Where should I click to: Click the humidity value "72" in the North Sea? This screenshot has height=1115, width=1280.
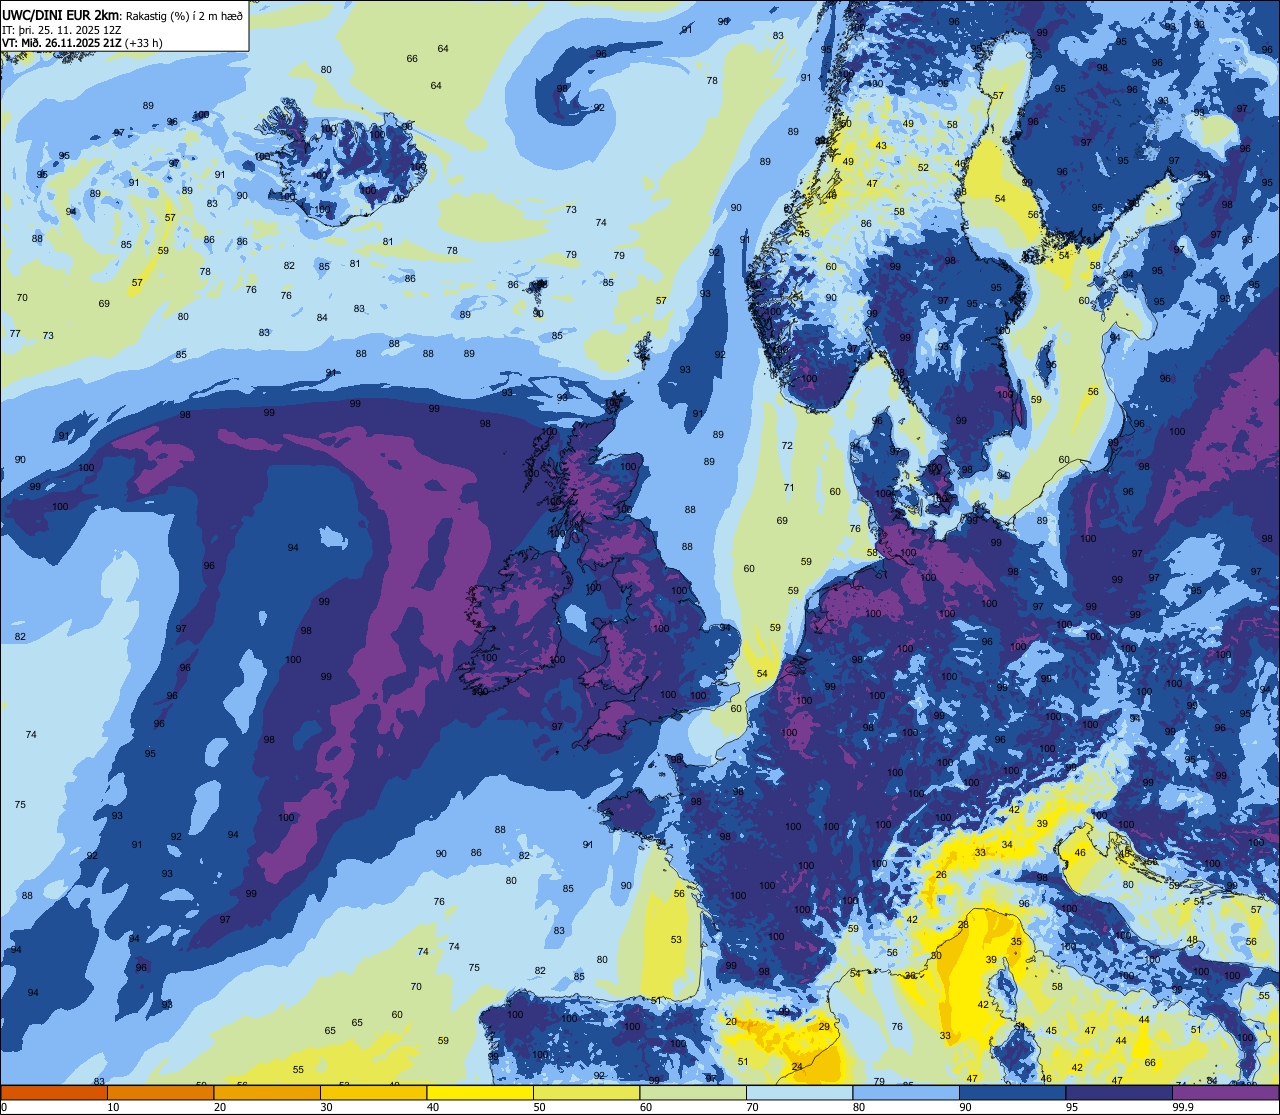[787, 445]
